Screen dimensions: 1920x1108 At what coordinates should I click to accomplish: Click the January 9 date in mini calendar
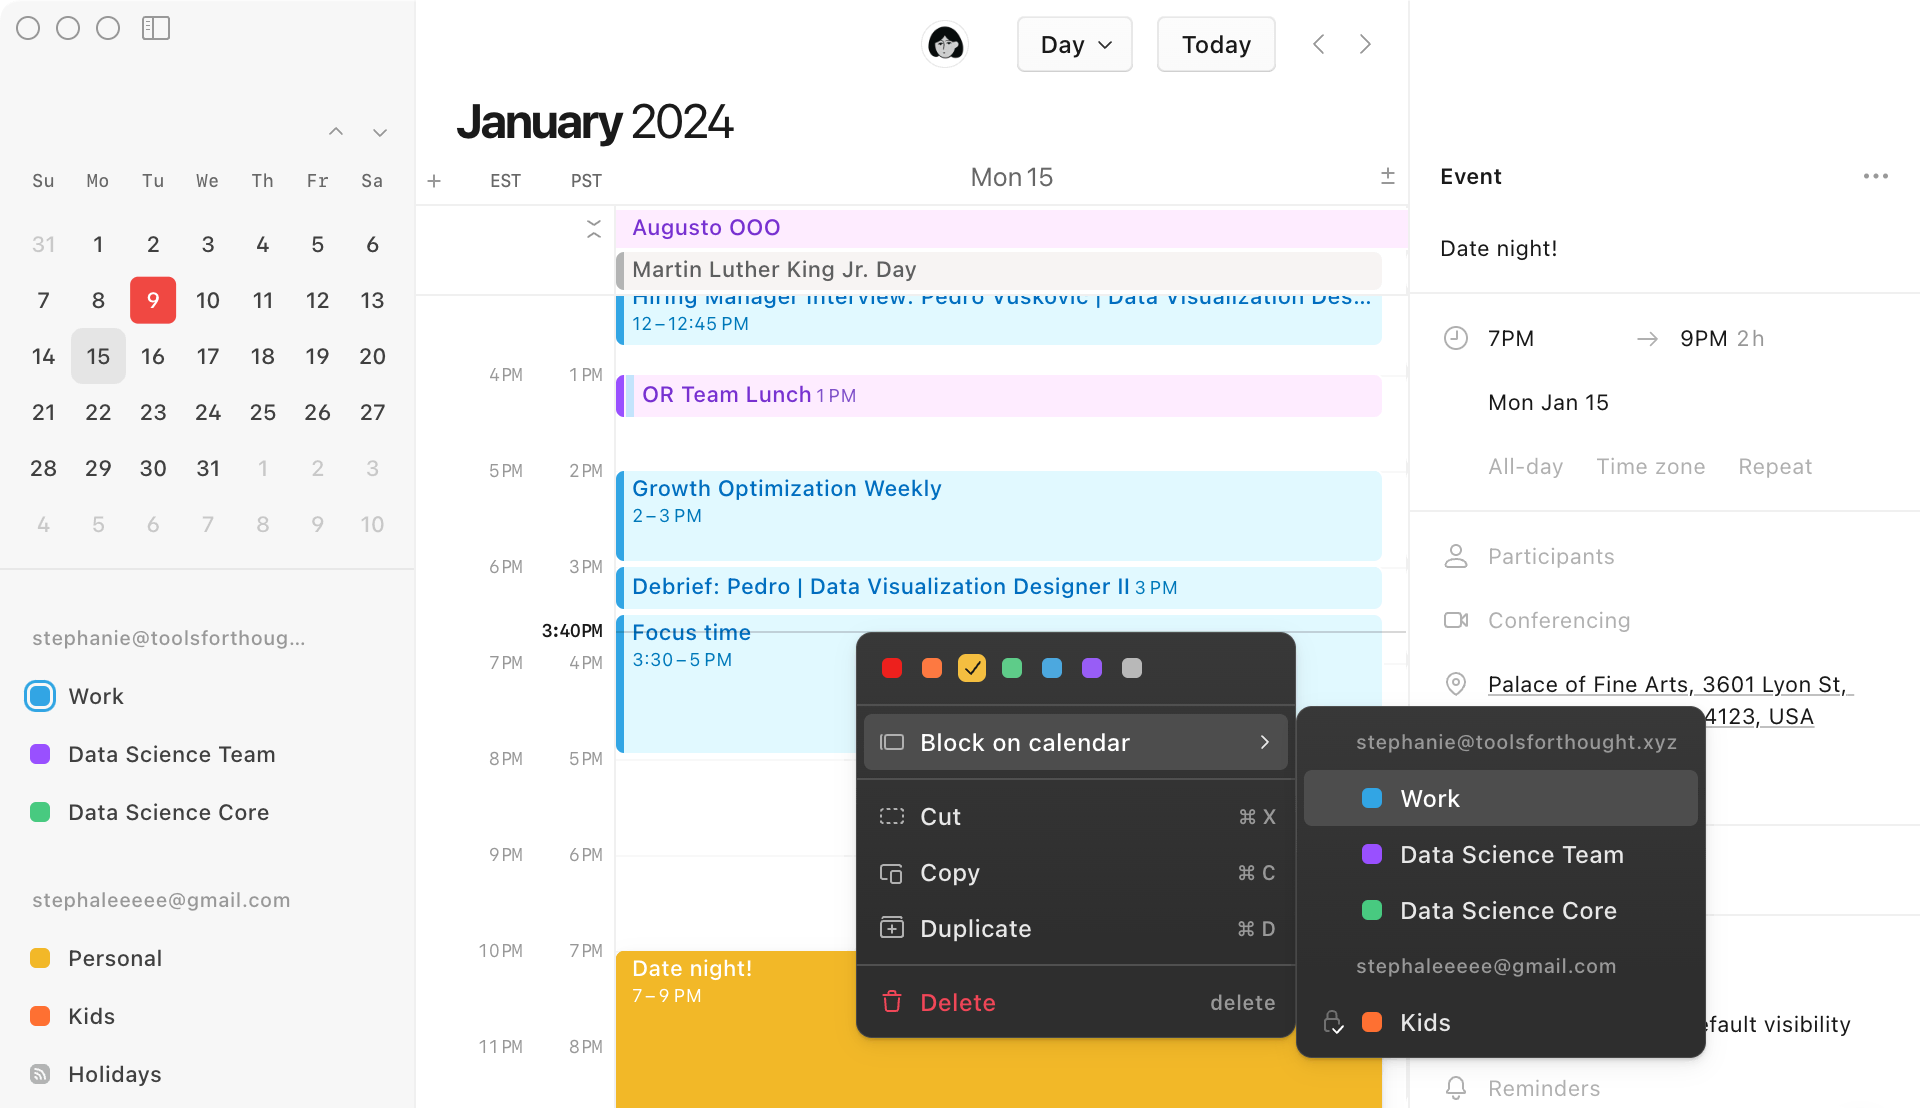(152, 299)
